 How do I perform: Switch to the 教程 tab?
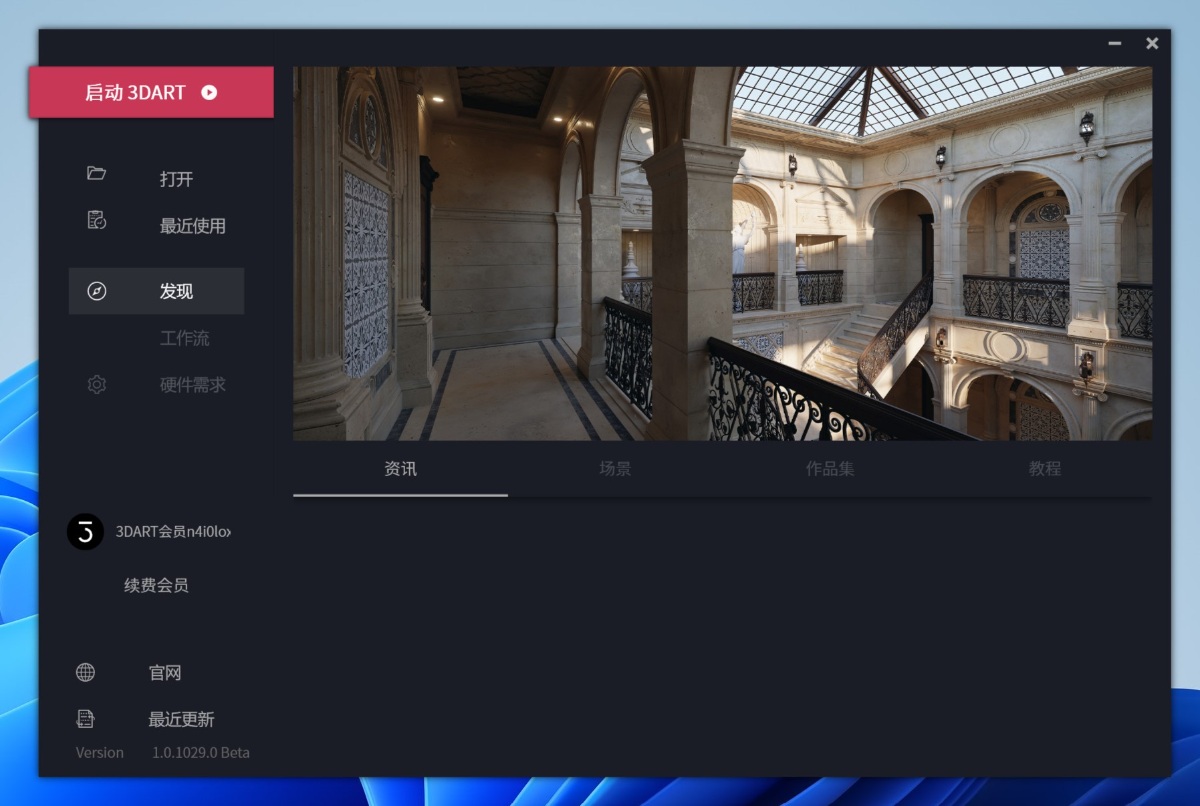pyautogui.click(x=1044, y=469)
